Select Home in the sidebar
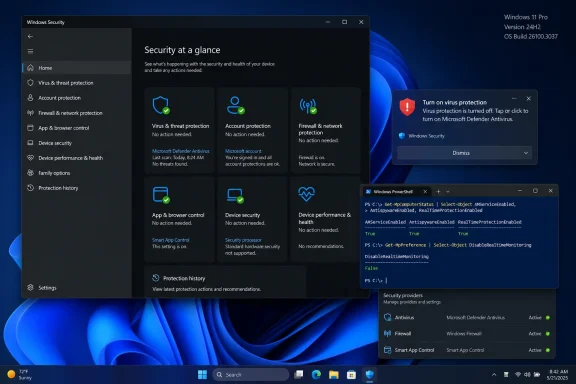The image size is (576, 384). coord(76,68)
